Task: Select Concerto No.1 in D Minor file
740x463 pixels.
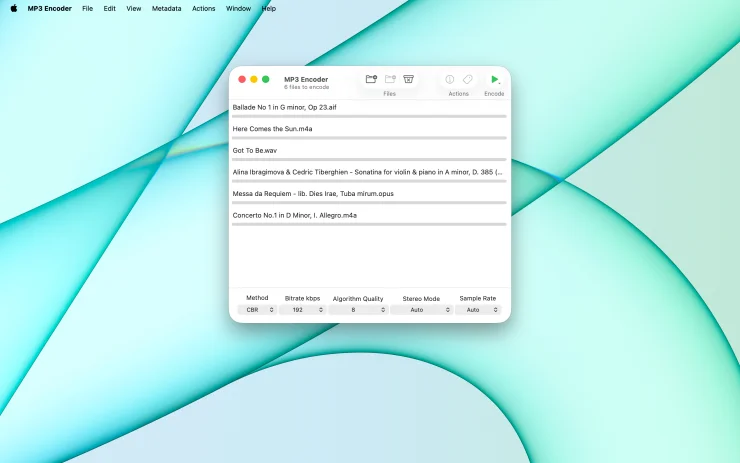Action: (x=294, y=215)
